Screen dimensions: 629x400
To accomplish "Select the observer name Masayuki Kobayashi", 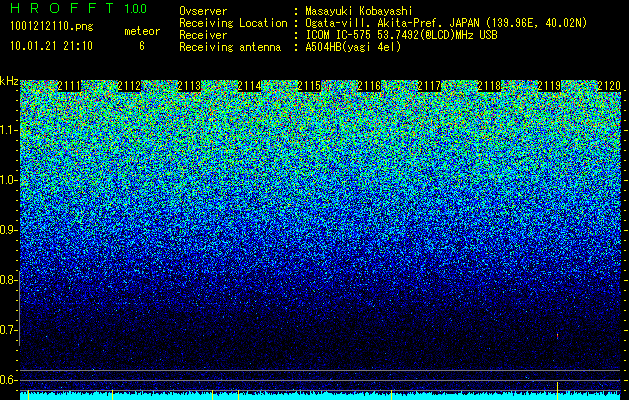I will tap(359, 11).
